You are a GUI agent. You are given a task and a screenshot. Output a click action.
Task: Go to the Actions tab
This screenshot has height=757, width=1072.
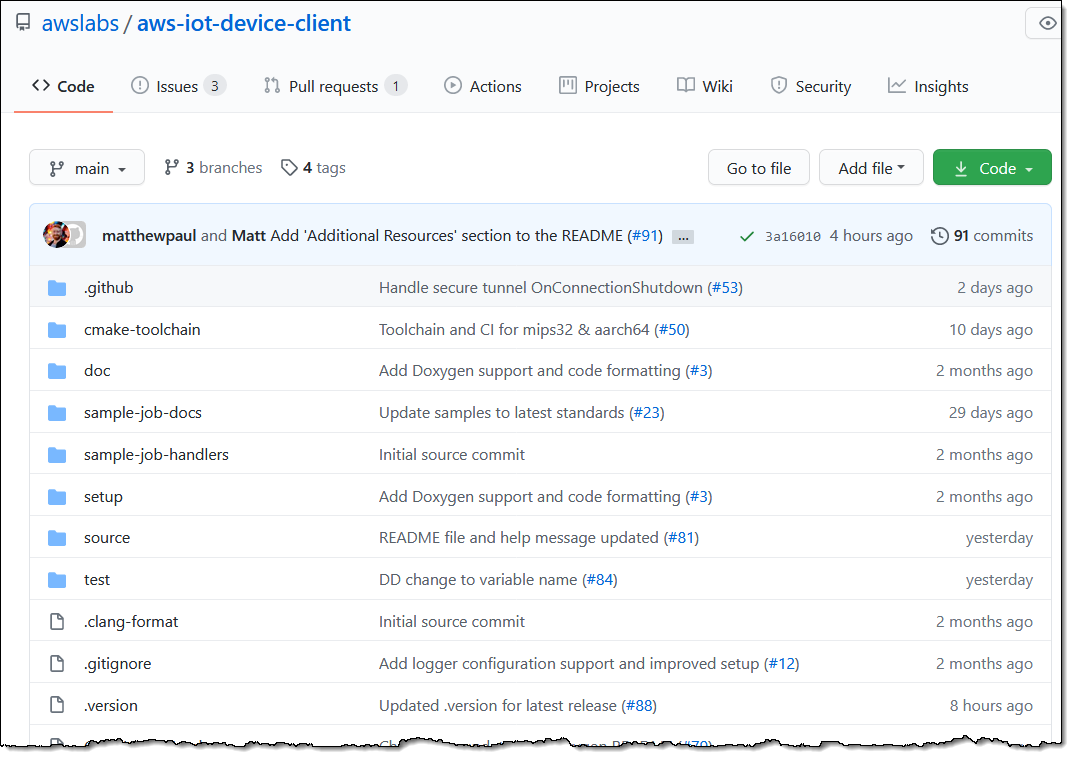click(x=483, y=86)
